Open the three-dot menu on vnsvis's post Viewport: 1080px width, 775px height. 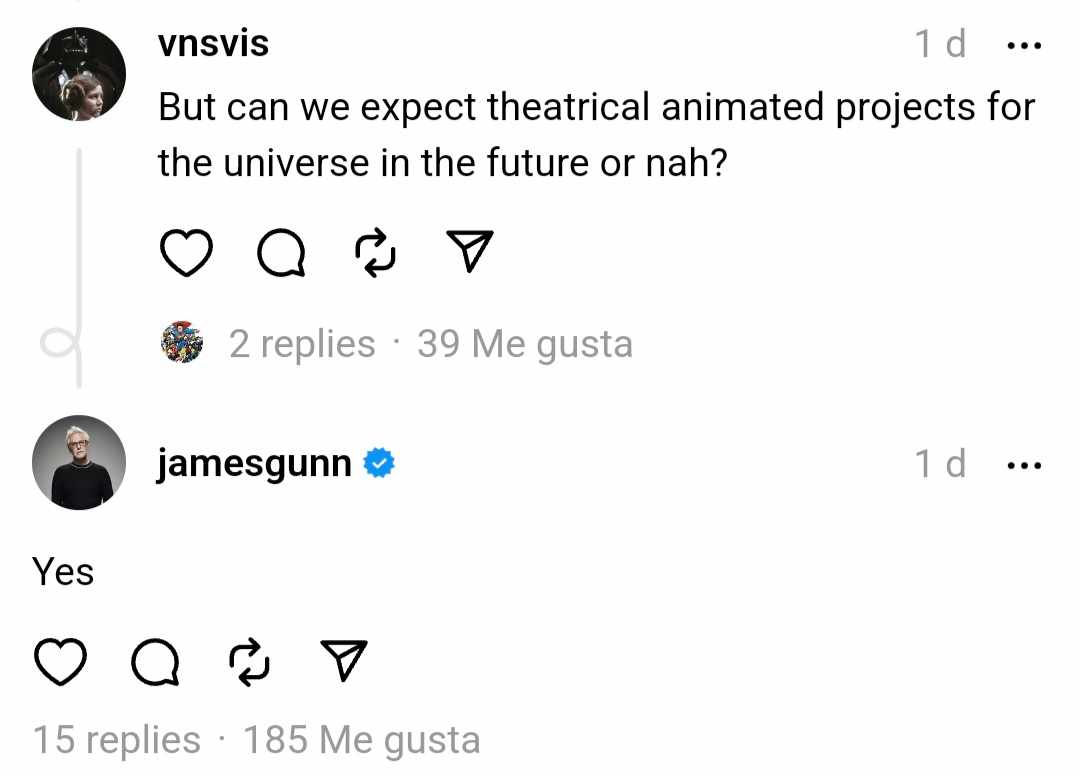[1024, 46]
